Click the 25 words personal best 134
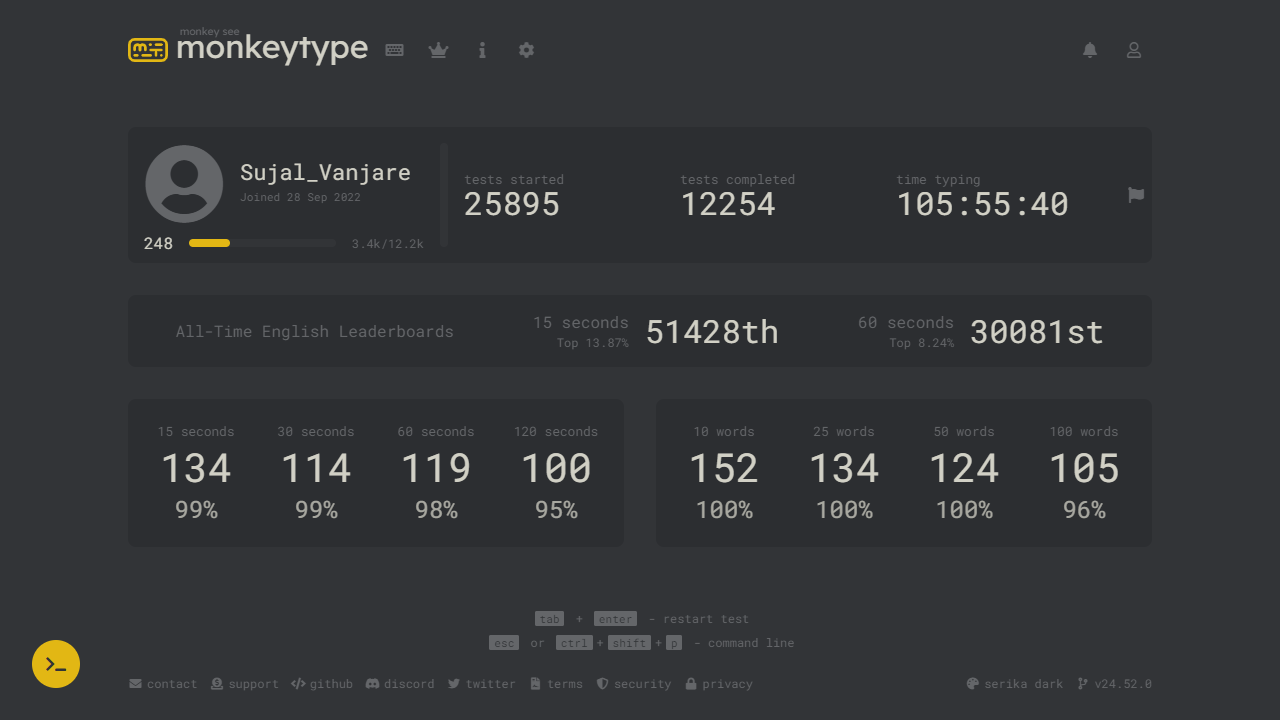1280x720 pixels. pyautogui.click(x=844, y=468)
